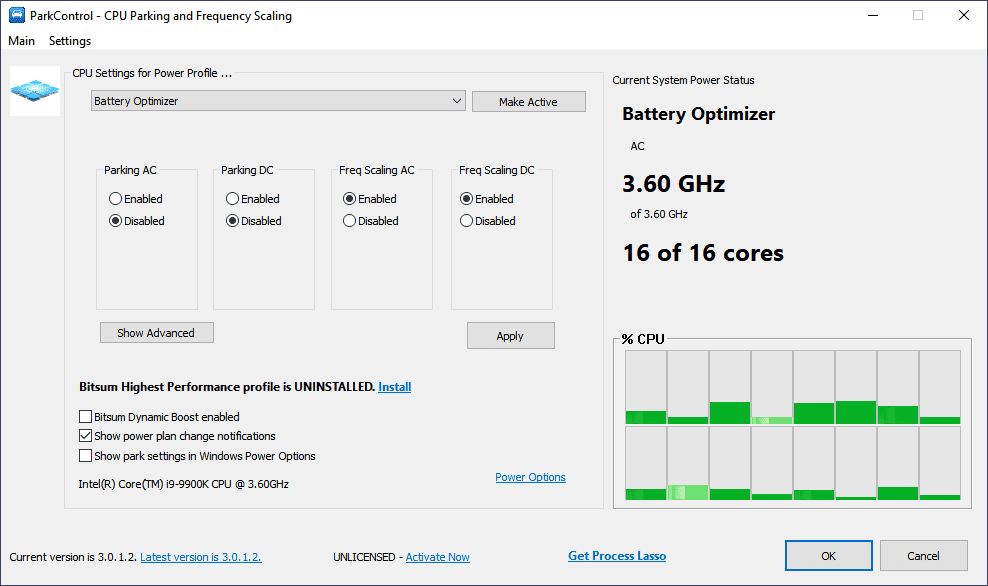Open the Main menu
Image resolution: width=988 pixels, height=586 pixels.
[x=21, y=41]
